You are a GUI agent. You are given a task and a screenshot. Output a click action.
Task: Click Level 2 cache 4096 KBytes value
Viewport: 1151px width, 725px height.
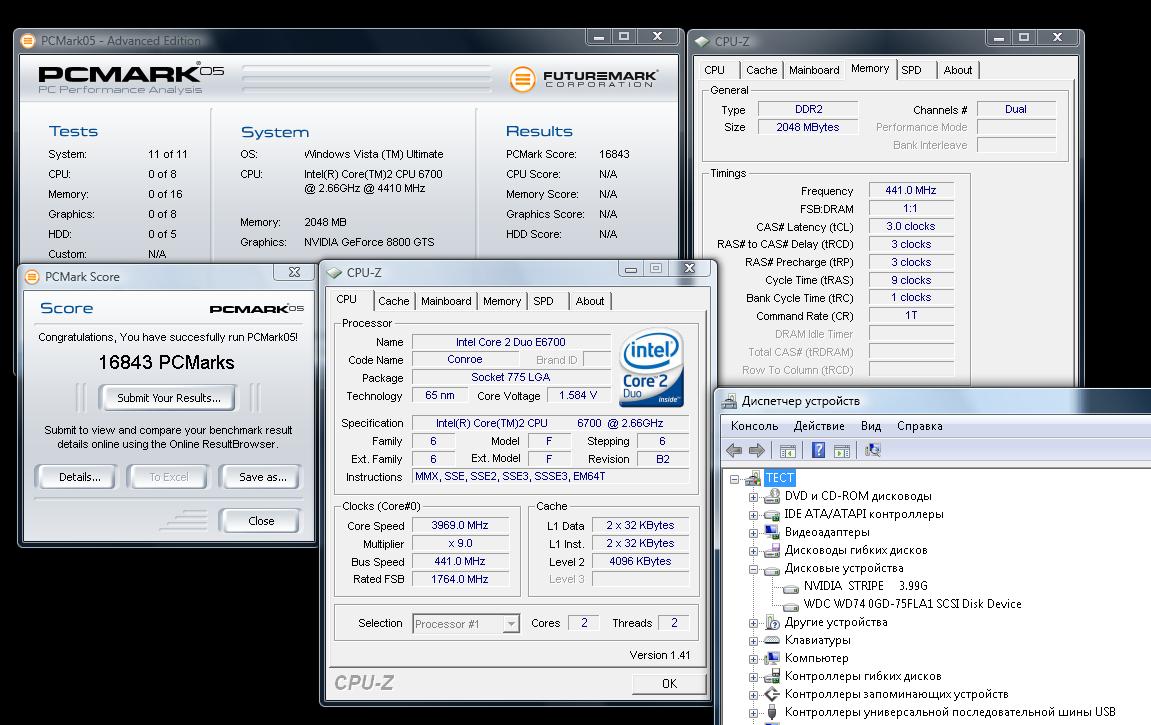(640, 561)
